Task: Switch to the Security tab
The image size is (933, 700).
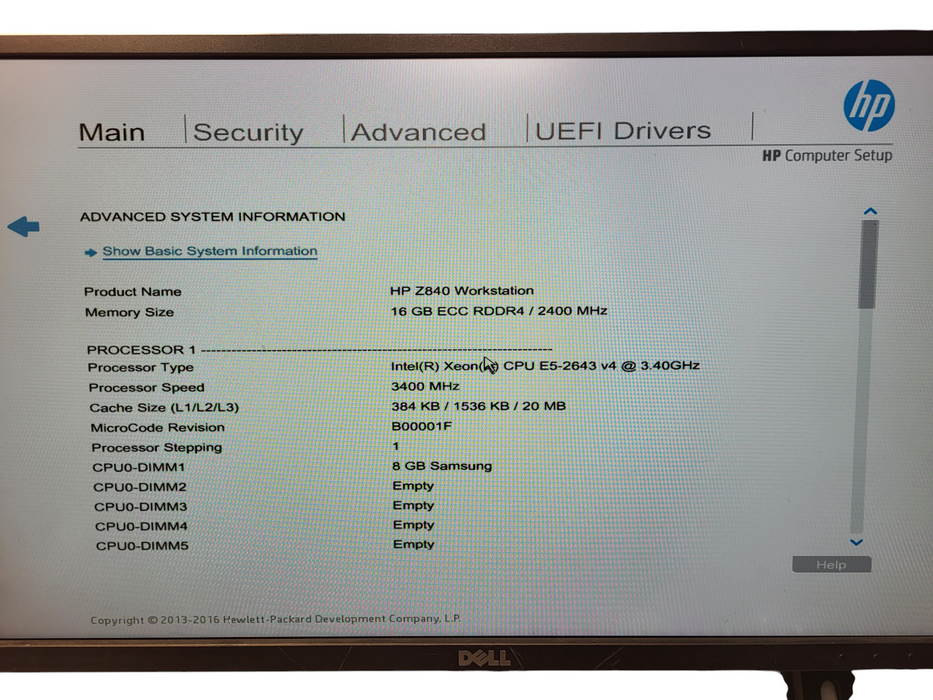Action: pos(248,132)
